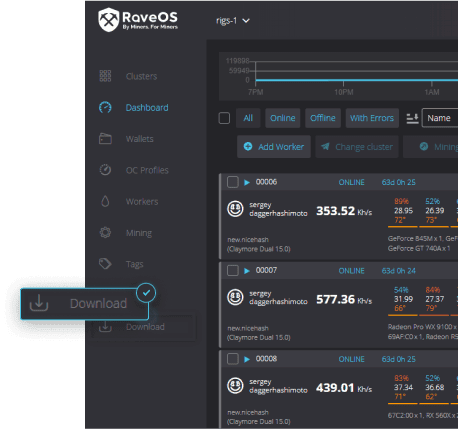Click the sort order icon beside Name
Viewport: 458px width, 429px height.
click(412, 118)
